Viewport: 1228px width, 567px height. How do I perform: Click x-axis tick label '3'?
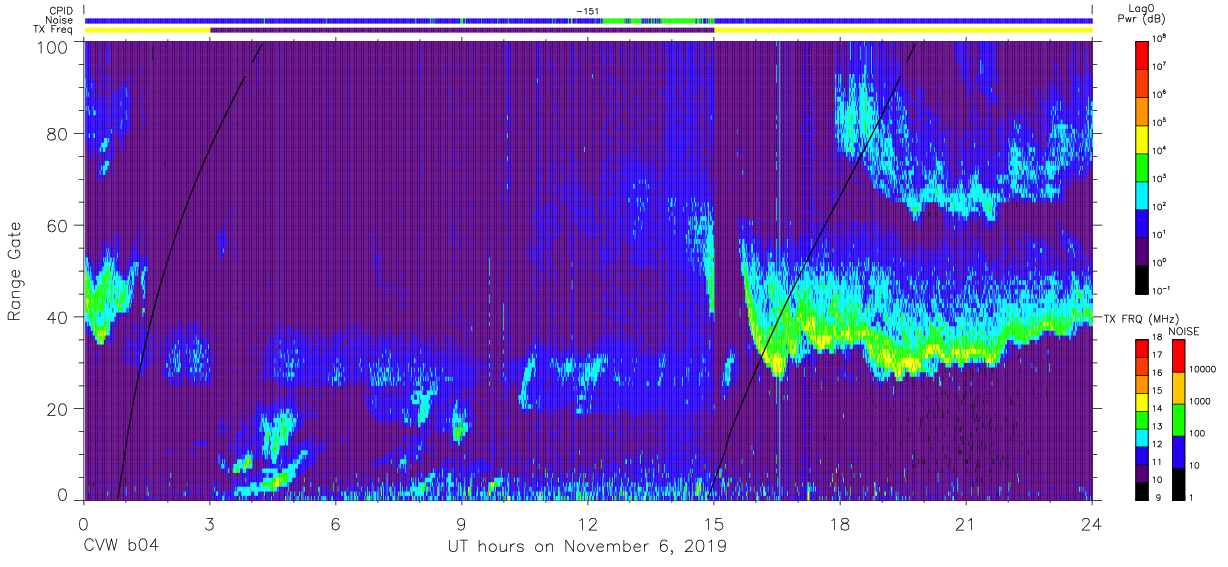point(209,524)
